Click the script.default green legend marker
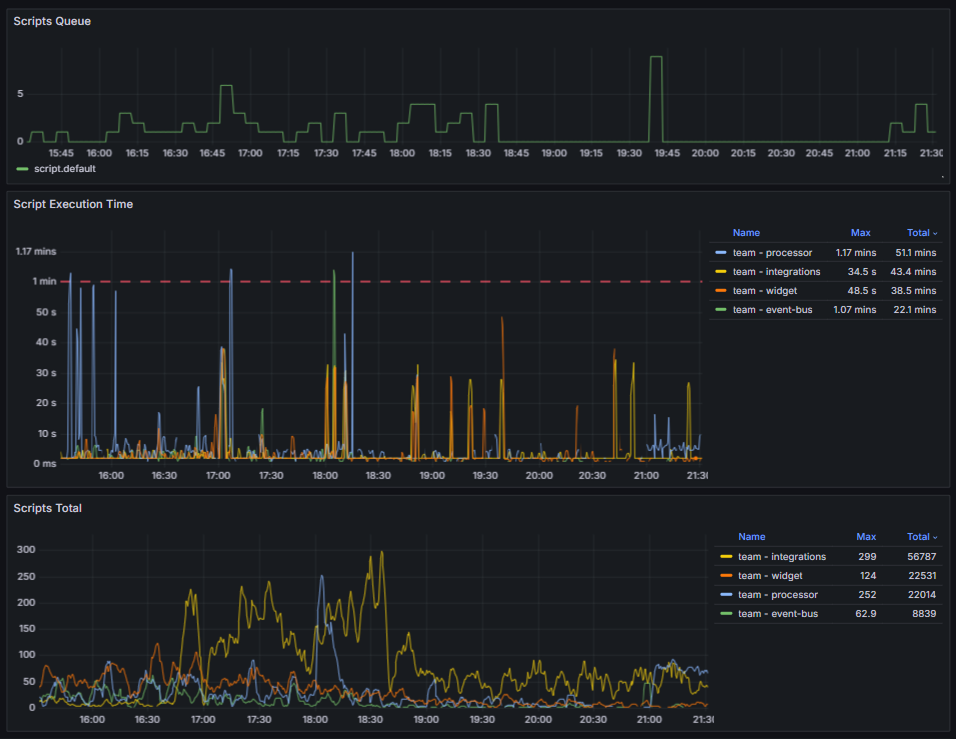Image resolution: width=956 pixels, height=739 pixels. coord(20,168)
